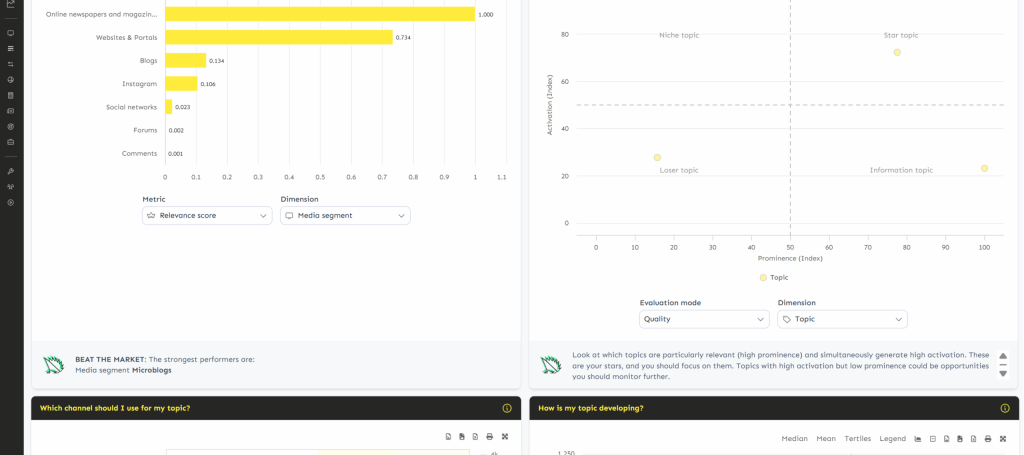Toggle Tertiles display on the chart

pyautogui.click(x=858, y=439)
